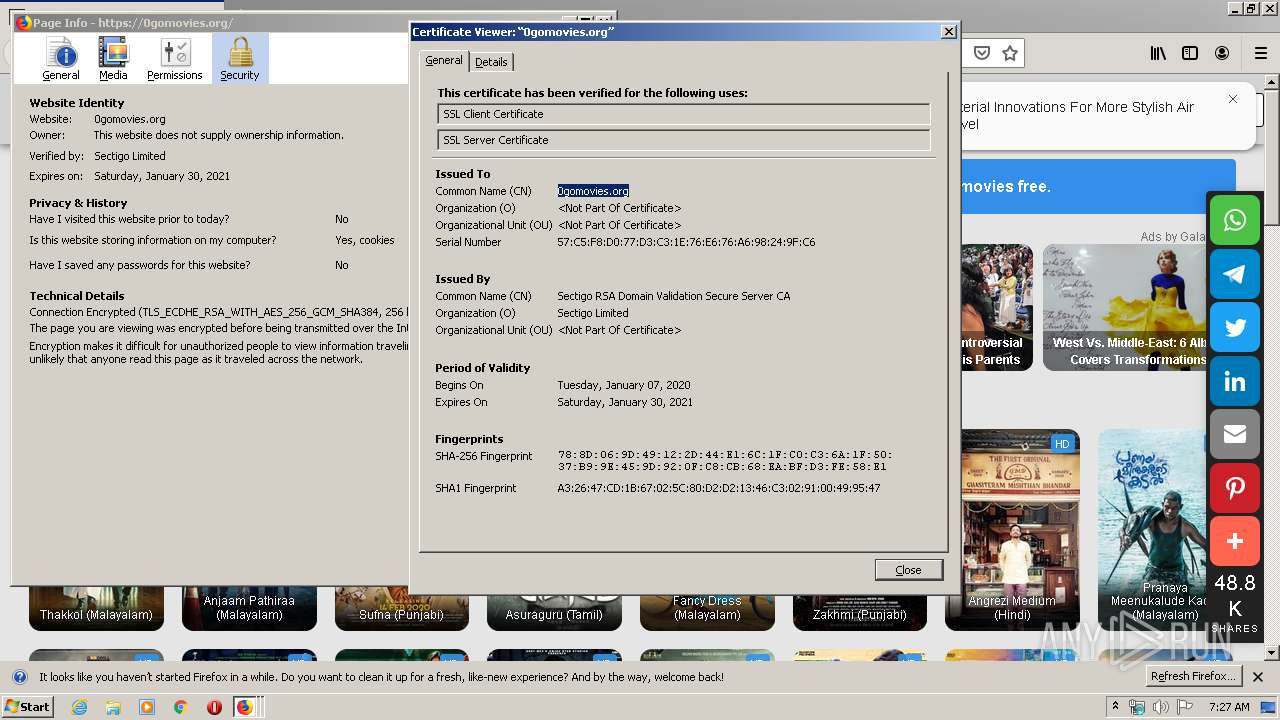Open Opera icon in taskbar
Image resolution: width=1280 pixels, height=720 pixels.
pos(214,707)
